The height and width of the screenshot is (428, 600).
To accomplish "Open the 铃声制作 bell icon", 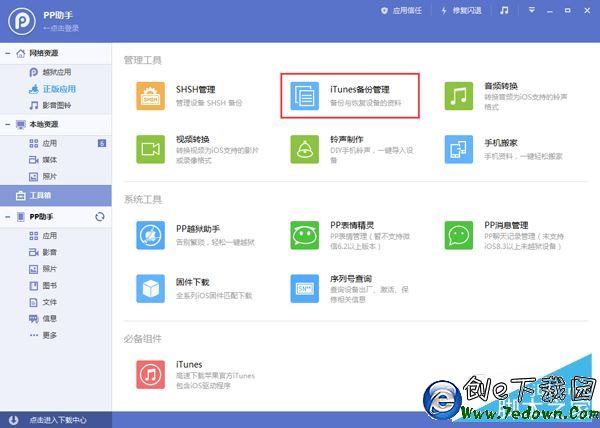I will [x=305, y=149].
